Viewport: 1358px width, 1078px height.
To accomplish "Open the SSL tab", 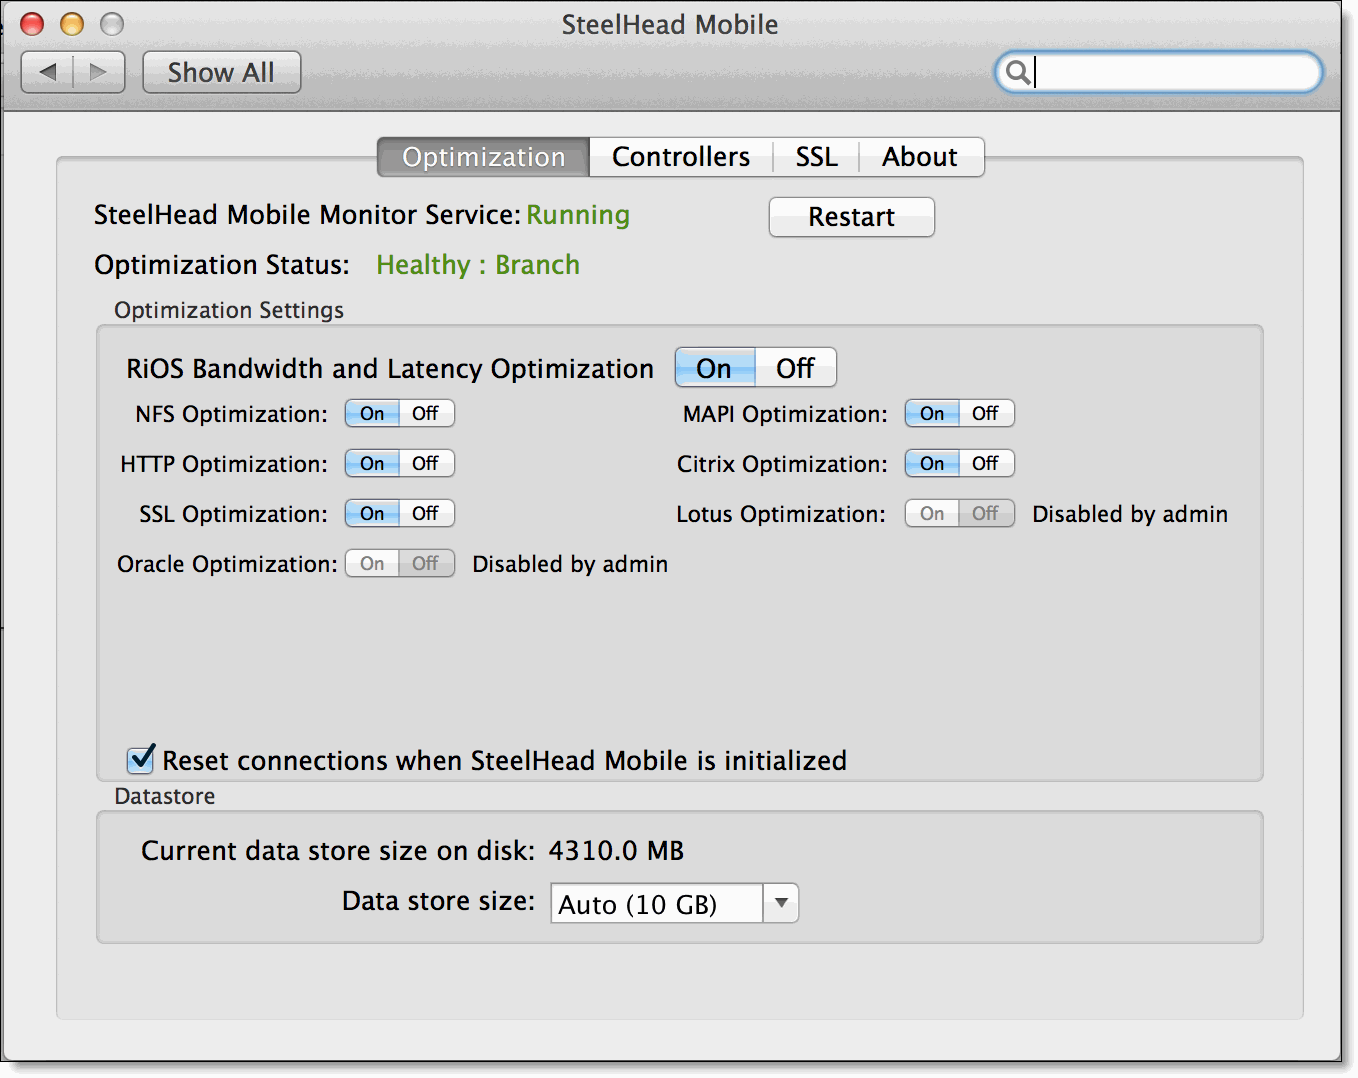I will click(816, 156).
